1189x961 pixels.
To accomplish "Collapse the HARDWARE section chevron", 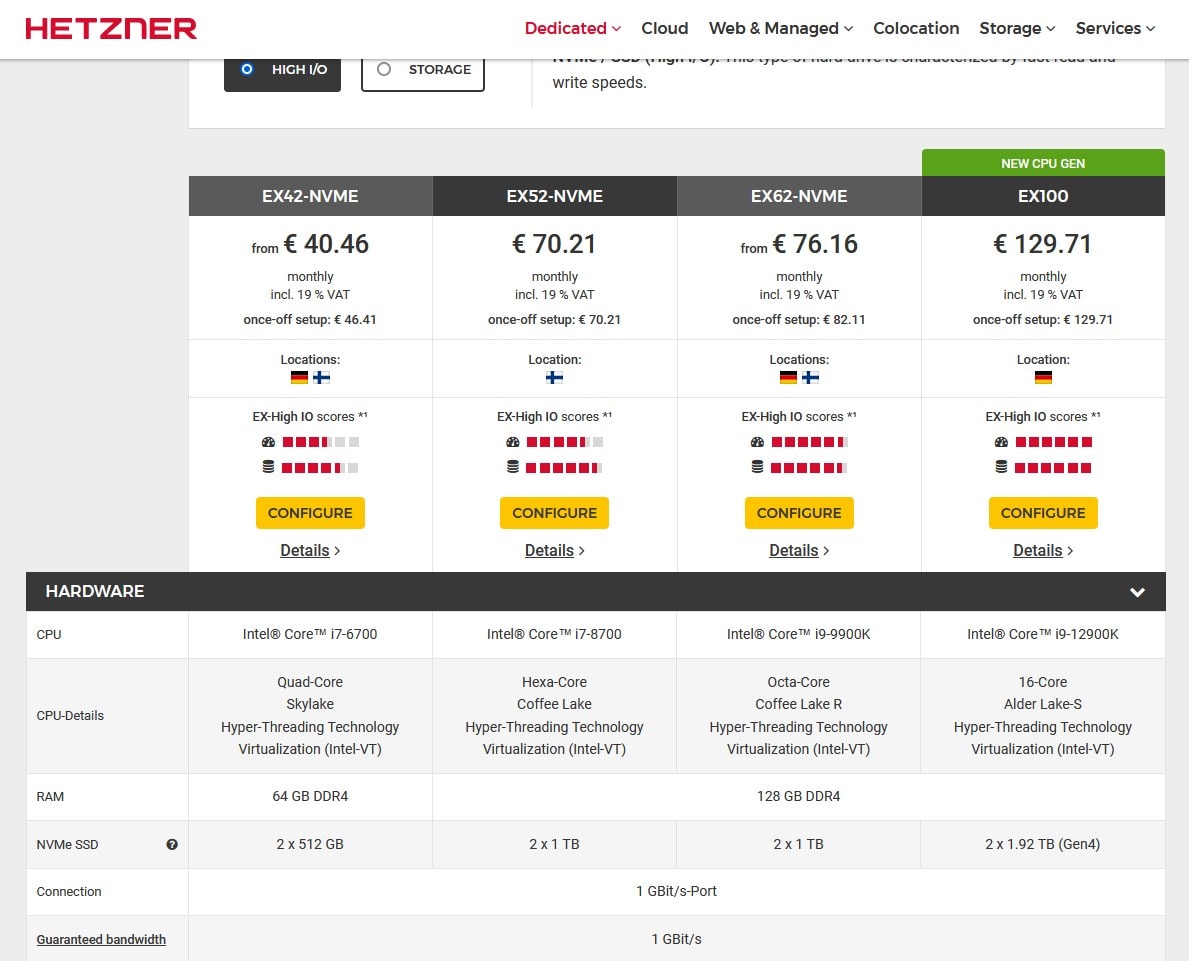I will [x=1137, y=592].
